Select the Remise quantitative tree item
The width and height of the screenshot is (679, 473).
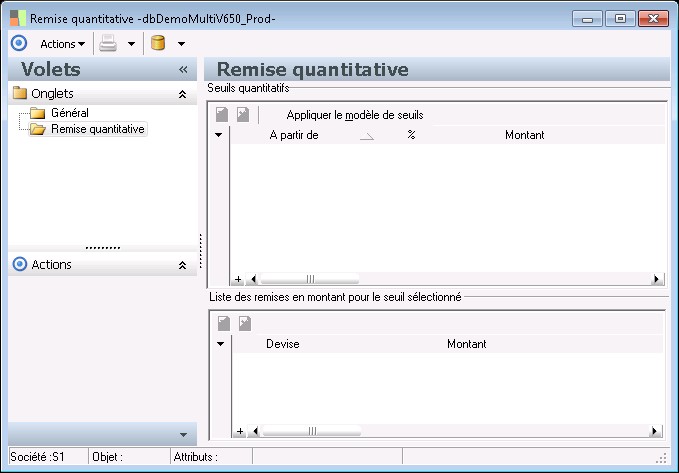pos(97,129)
